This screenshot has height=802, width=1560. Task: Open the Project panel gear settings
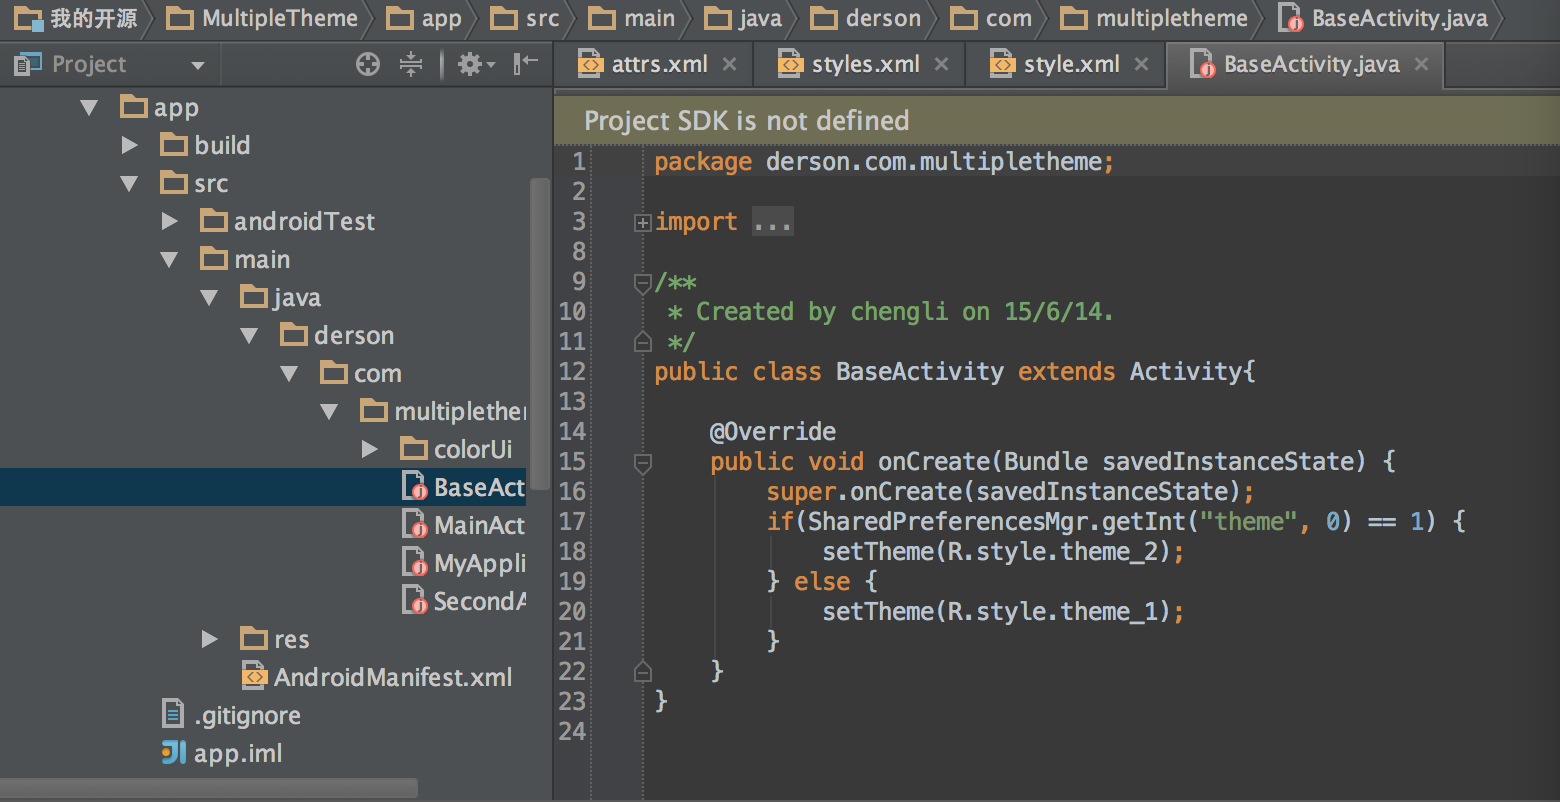click(476, 65)
